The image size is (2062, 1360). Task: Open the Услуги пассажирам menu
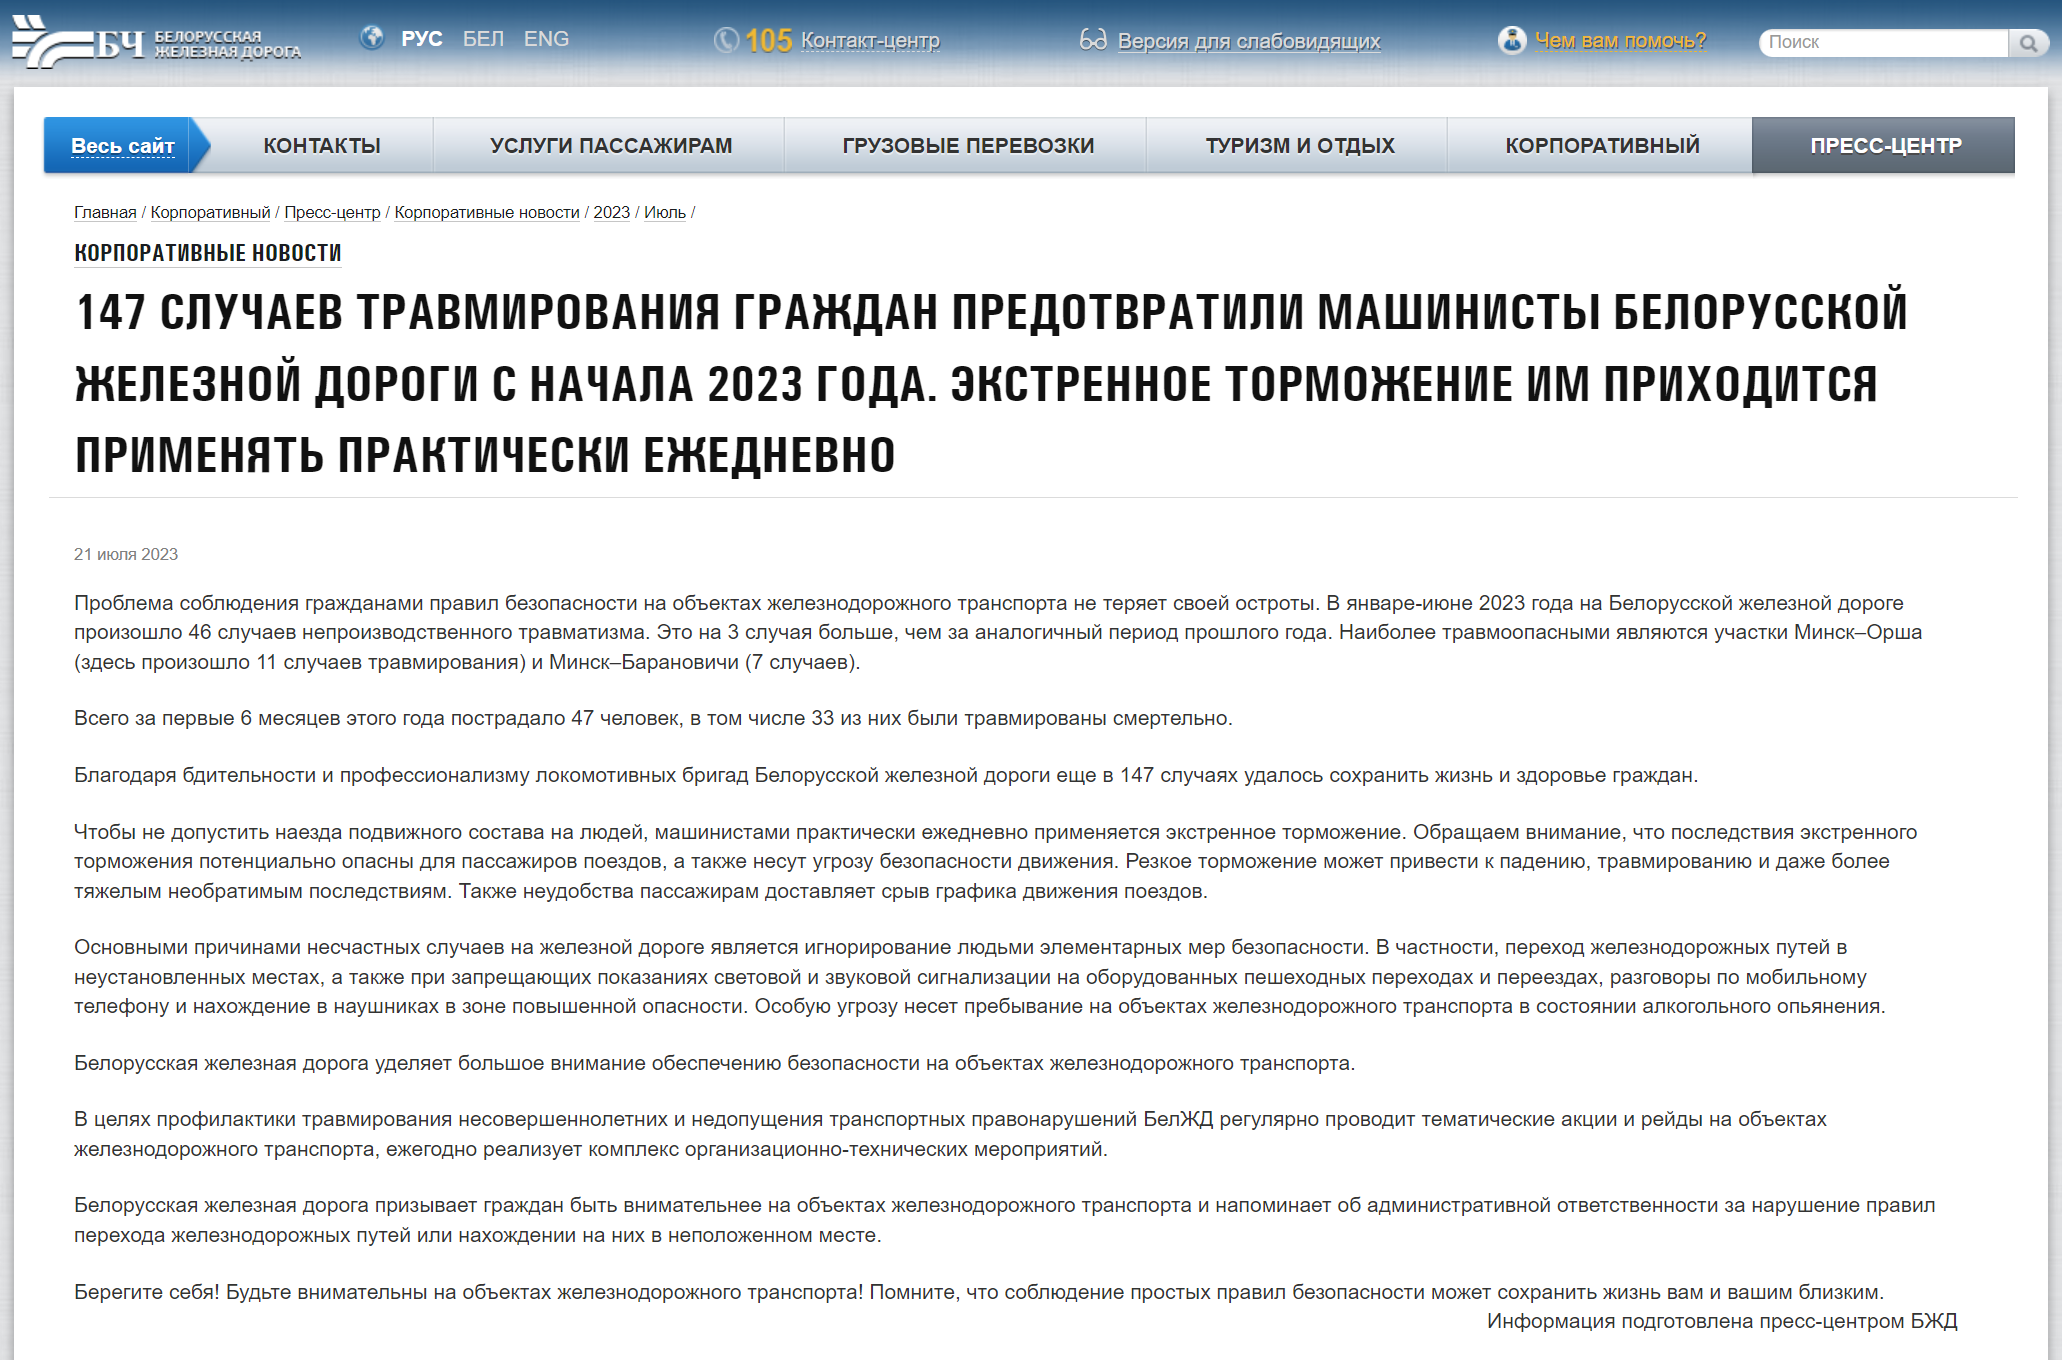610,146
